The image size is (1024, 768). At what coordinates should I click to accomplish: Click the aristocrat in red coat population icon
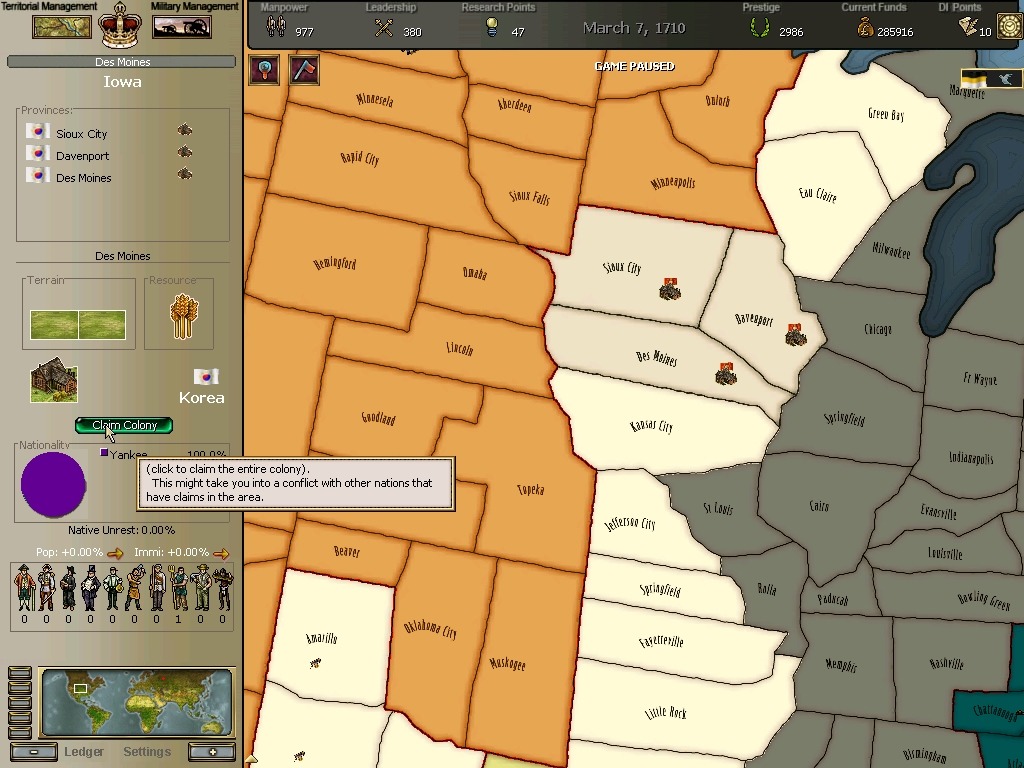(x=24, y=587)
